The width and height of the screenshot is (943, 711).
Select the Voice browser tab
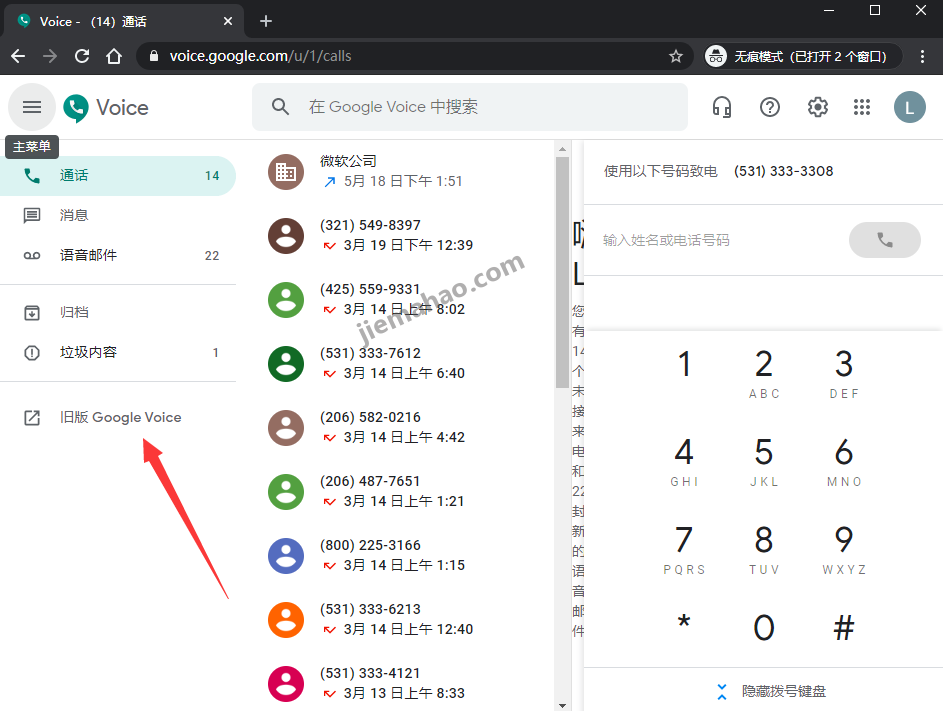(x=120, y=20)
